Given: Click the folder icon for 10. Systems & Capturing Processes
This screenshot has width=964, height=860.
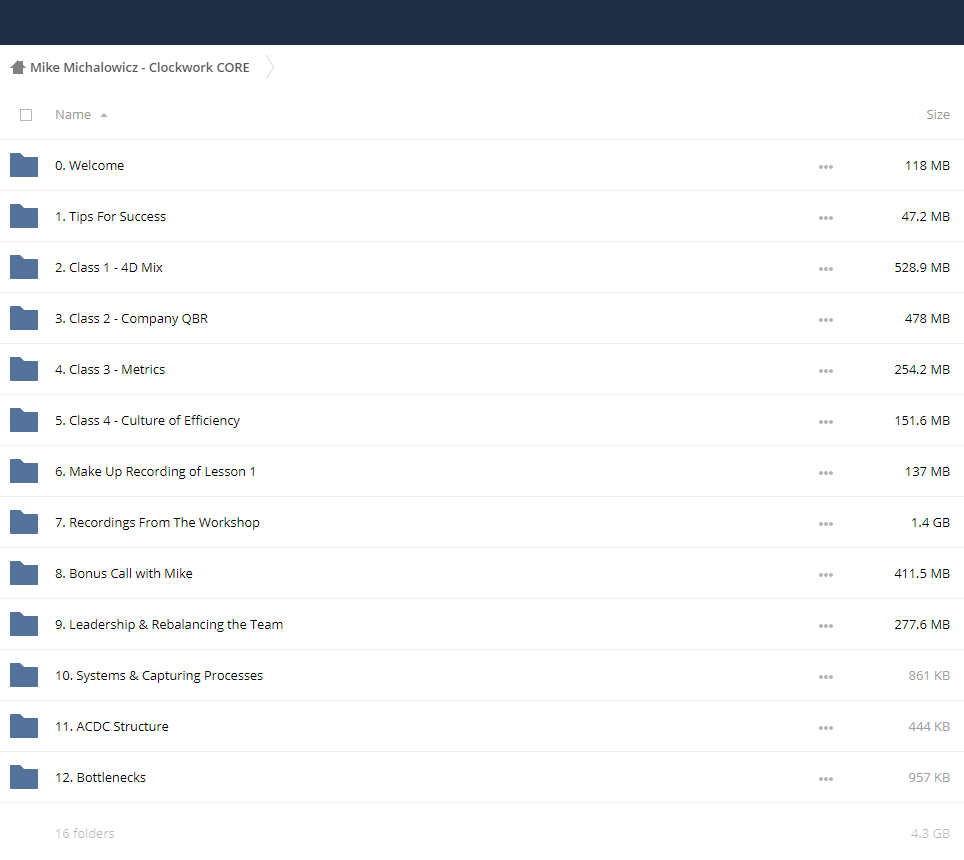Looking at the screenshot, I should click(x=24, y=675).
